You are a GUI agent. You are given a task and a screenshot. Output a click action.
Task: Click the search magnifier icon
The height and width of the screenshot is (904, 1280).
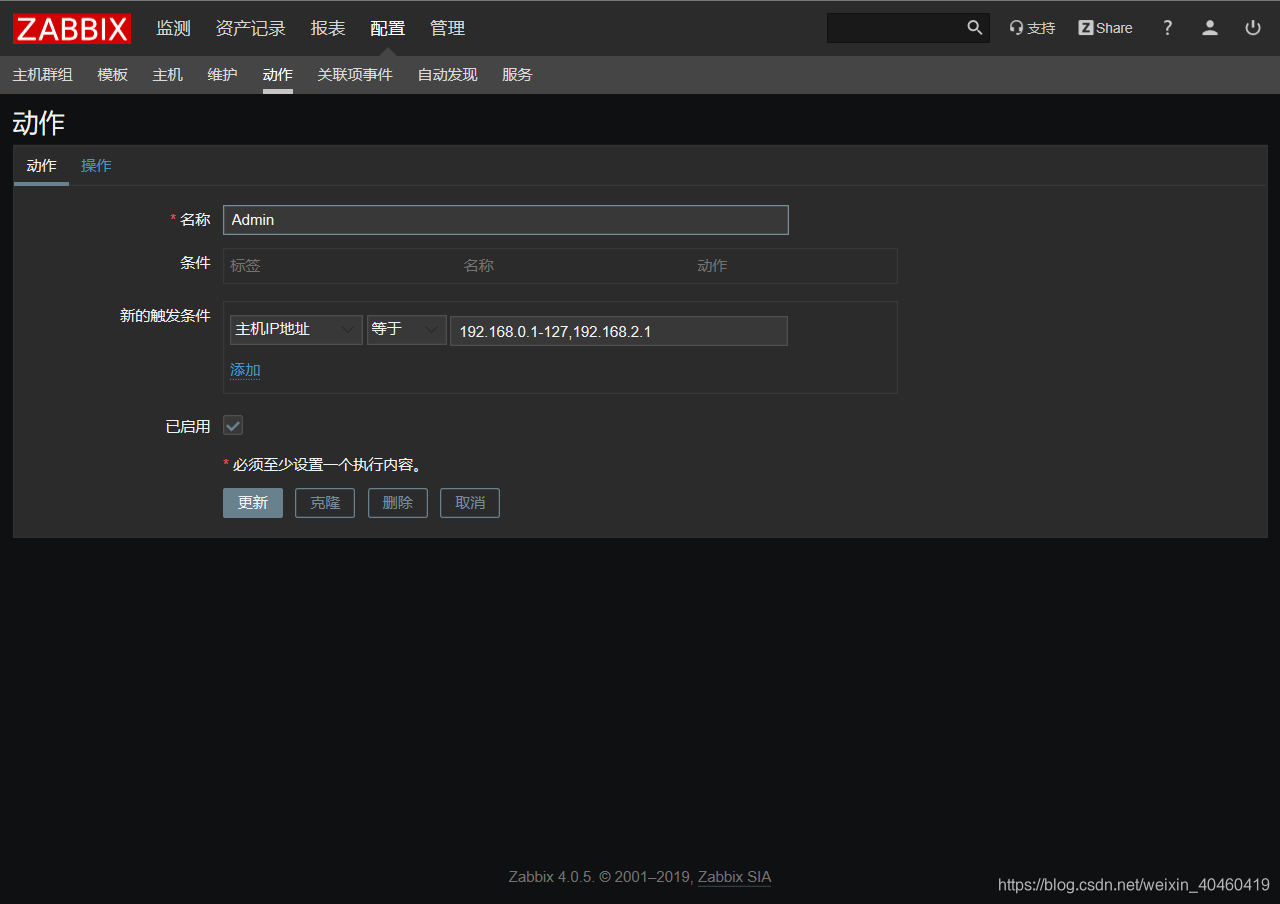[975, 28]
